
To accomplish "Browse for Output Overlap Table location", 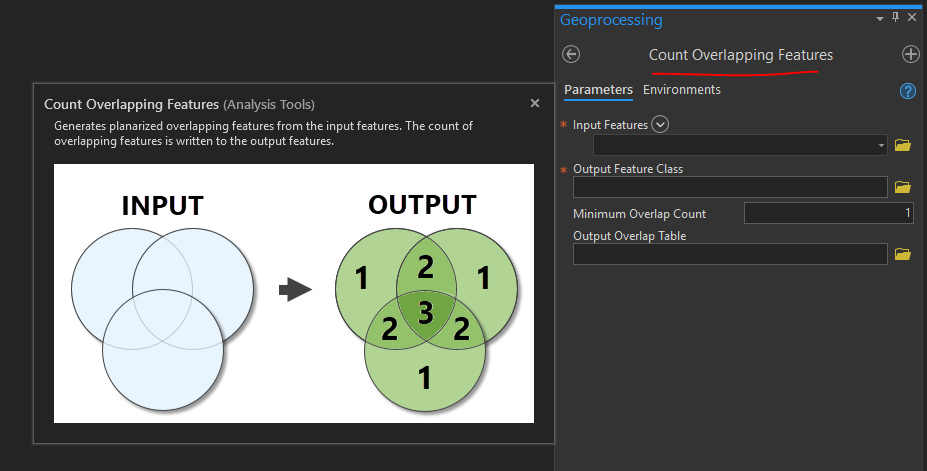I will [903, 254].
